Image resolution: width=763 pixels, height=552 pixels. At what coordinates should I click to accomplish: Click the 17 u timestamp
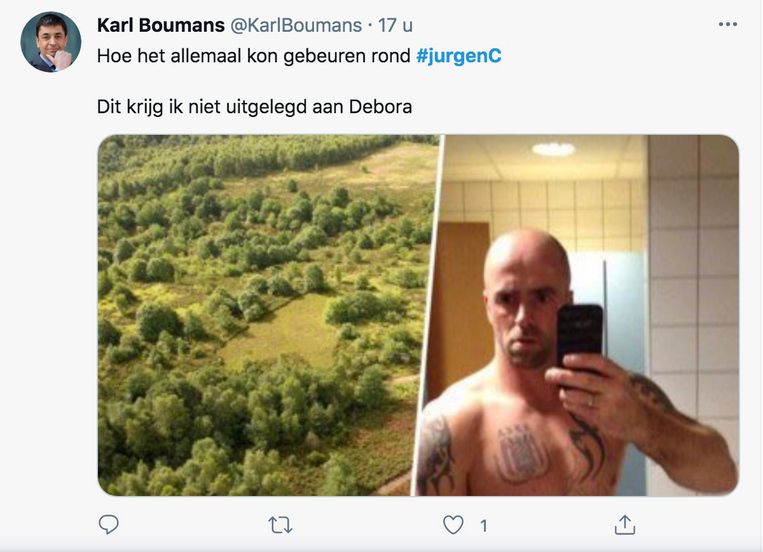pos(395,25)
